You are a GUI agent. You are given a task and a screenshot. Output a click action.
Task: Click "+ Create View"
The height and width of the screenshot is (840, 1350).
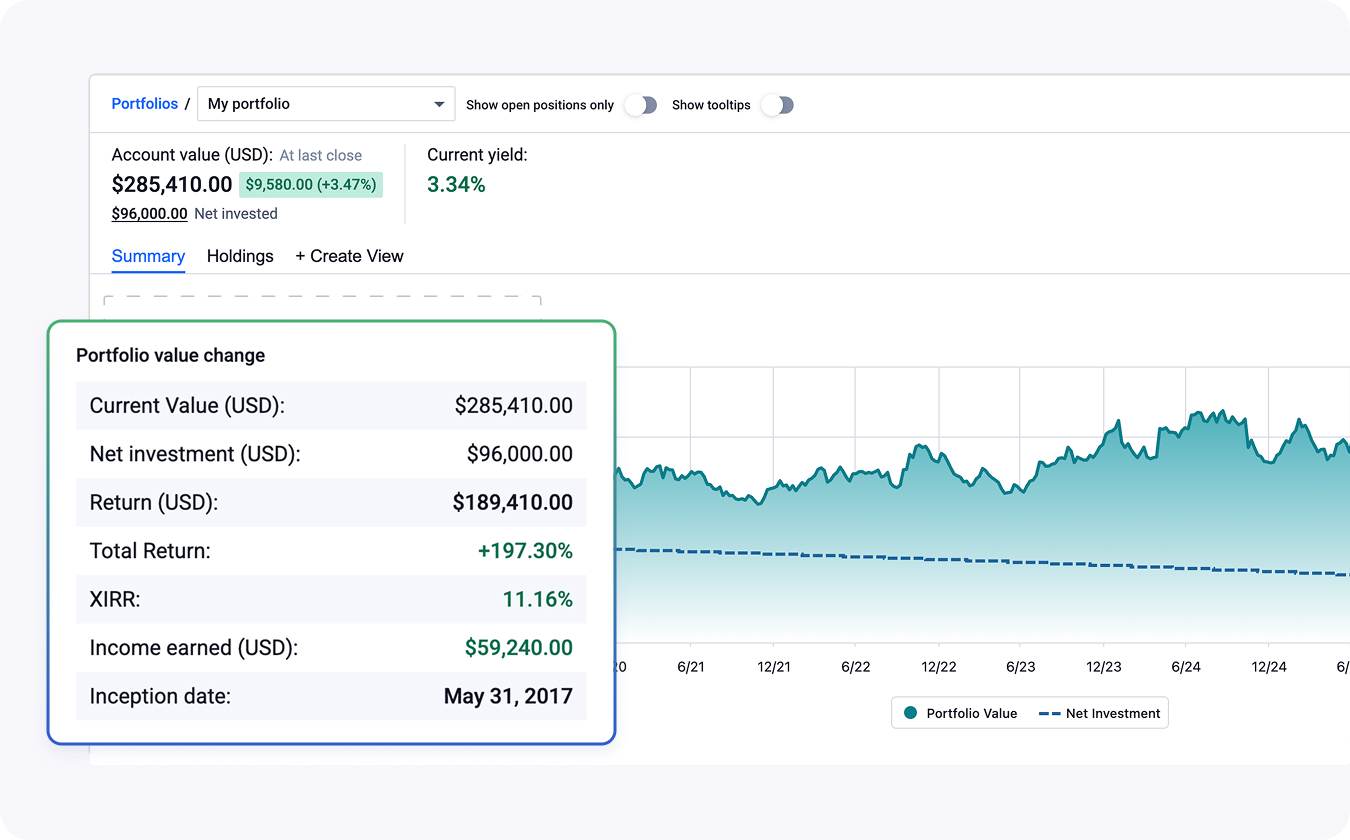coord(349,256)
